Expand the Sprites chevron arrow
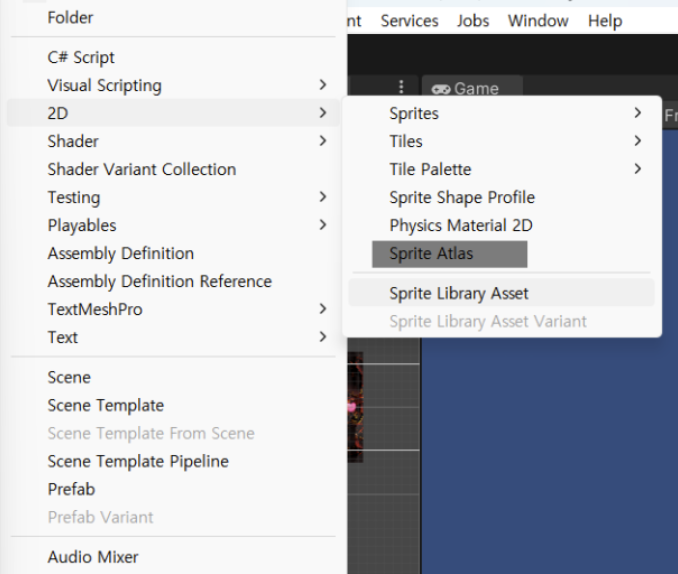 click(x=638, y=113)
